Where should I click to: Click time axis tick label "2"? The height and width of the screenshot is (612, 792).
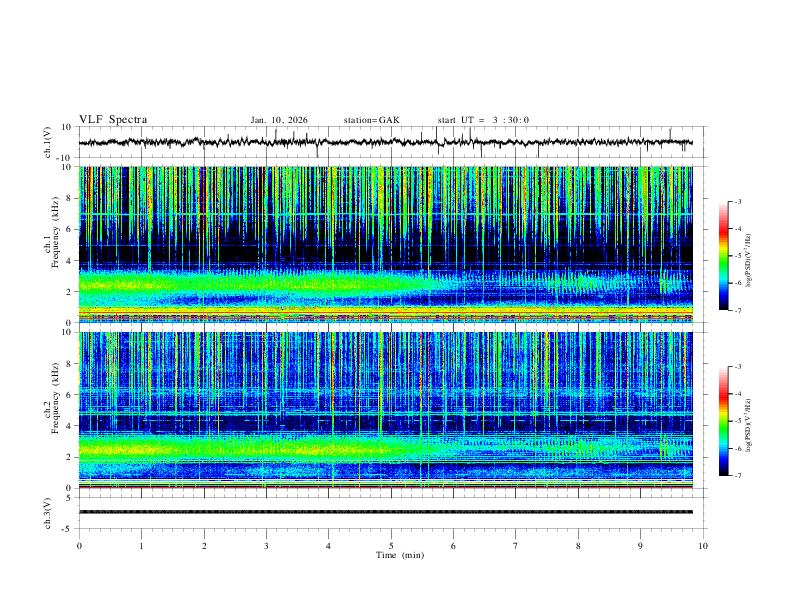tap(204, 546)
